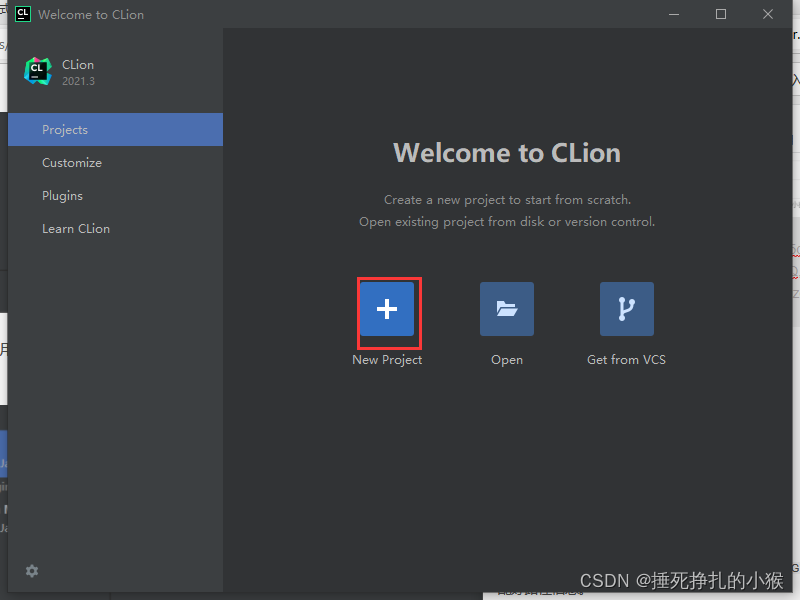800x600 pixels.
Task: Switch to the Customize tab
Action: click(x=115, y=163)
